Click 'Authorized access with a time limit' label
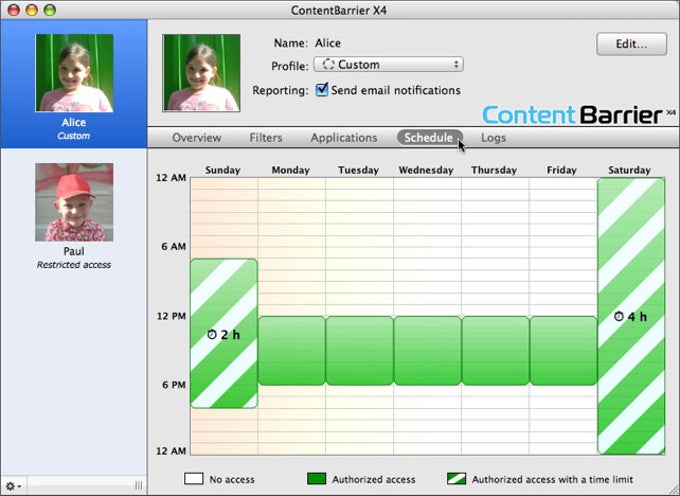Screen dimensions: 680x496 coord(552,480)
